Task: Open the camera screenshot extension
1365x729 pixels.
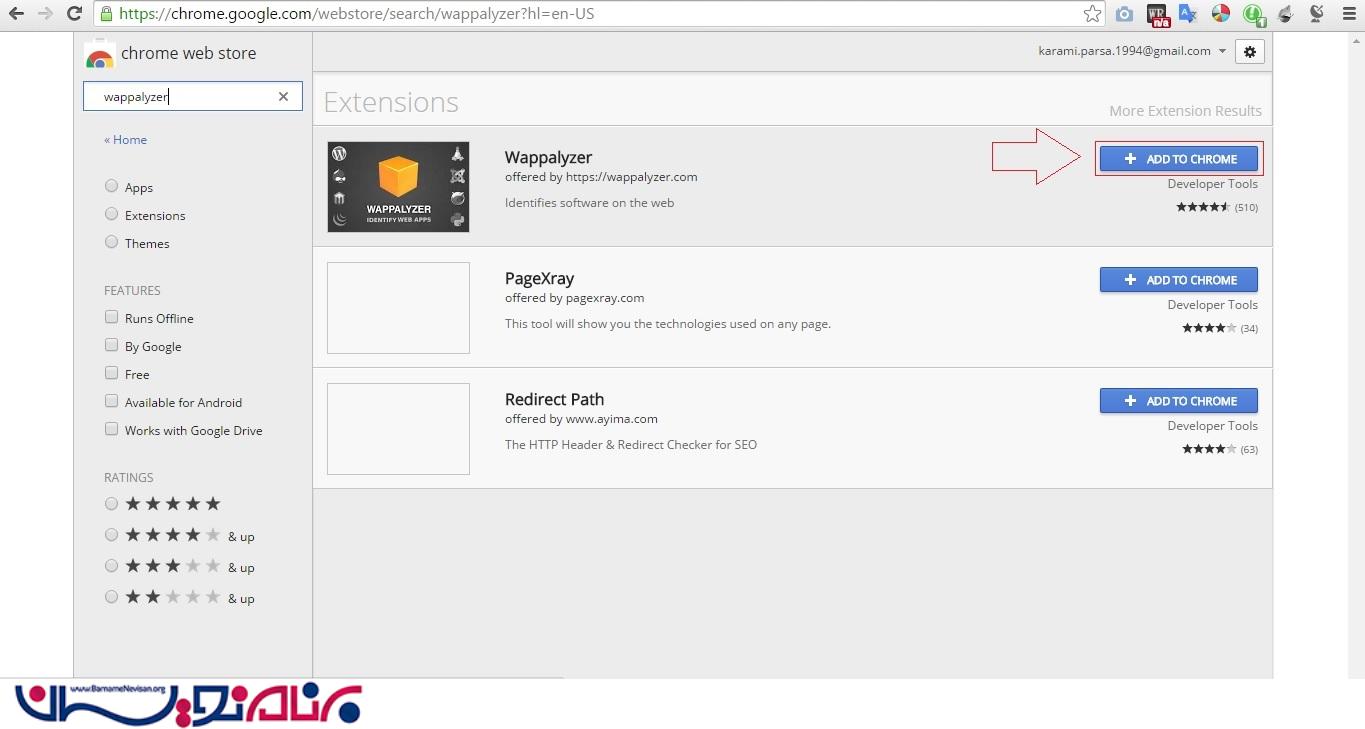Action: click(x=1125, y=14)
